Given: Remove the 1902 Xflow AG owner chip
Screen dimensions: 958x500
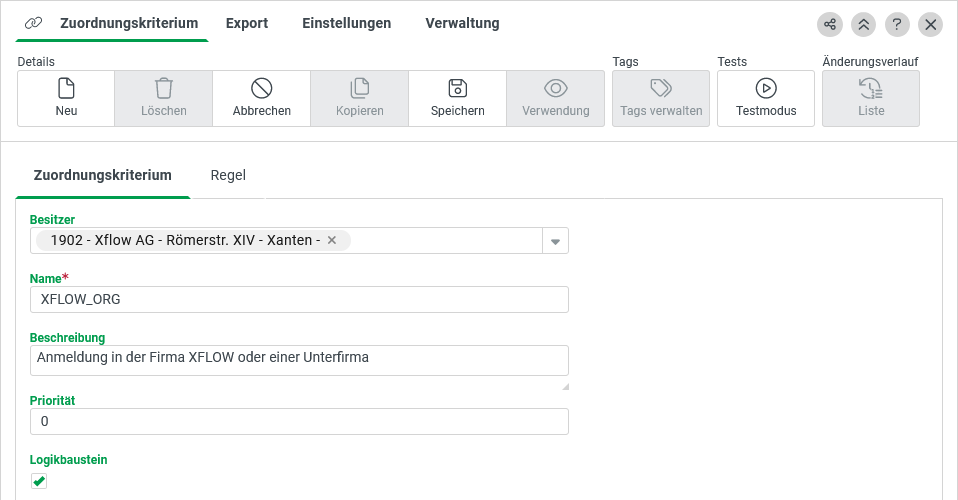Looking at the screenshot, I should pyautogui.click(x=333, y=240).
